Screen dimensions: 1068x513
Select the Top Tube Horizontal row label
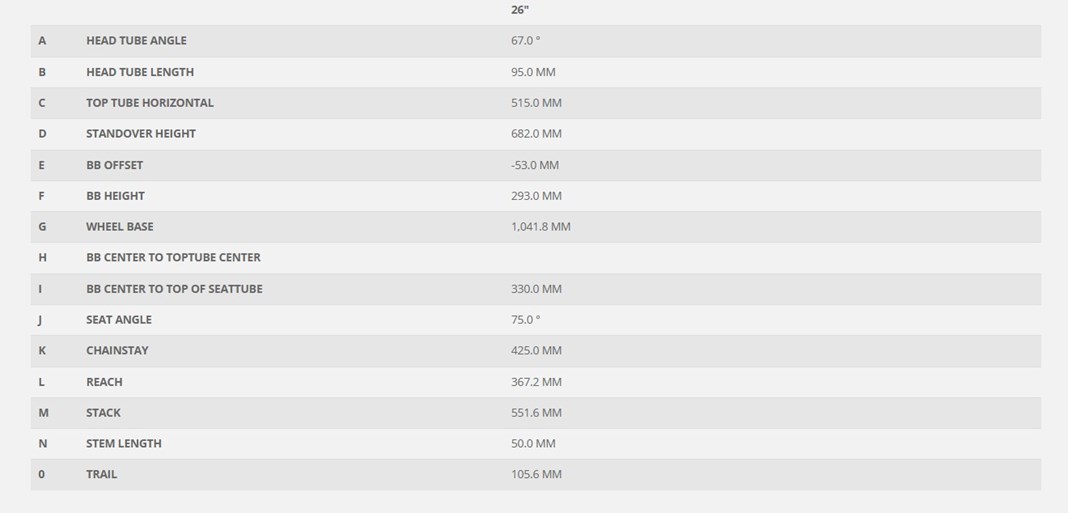click(150, 103)
